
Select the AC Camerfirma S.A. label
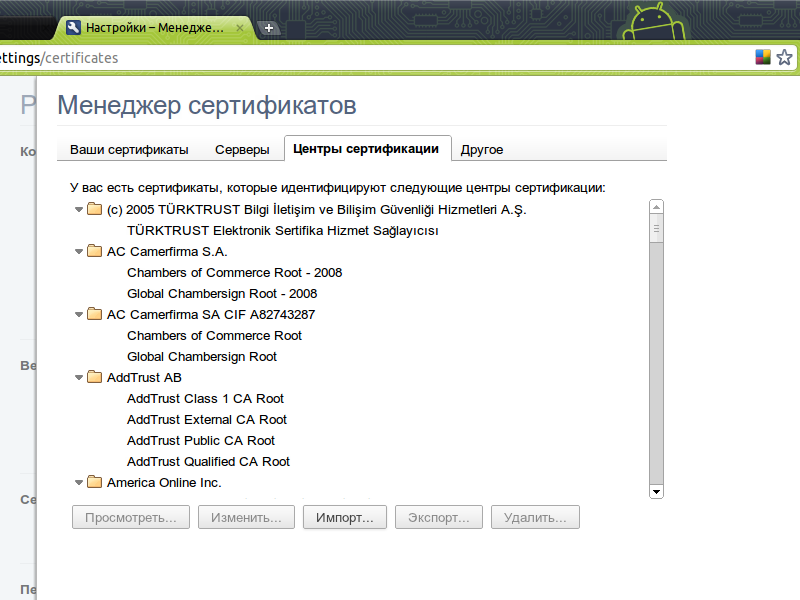[x=167, y=252]
